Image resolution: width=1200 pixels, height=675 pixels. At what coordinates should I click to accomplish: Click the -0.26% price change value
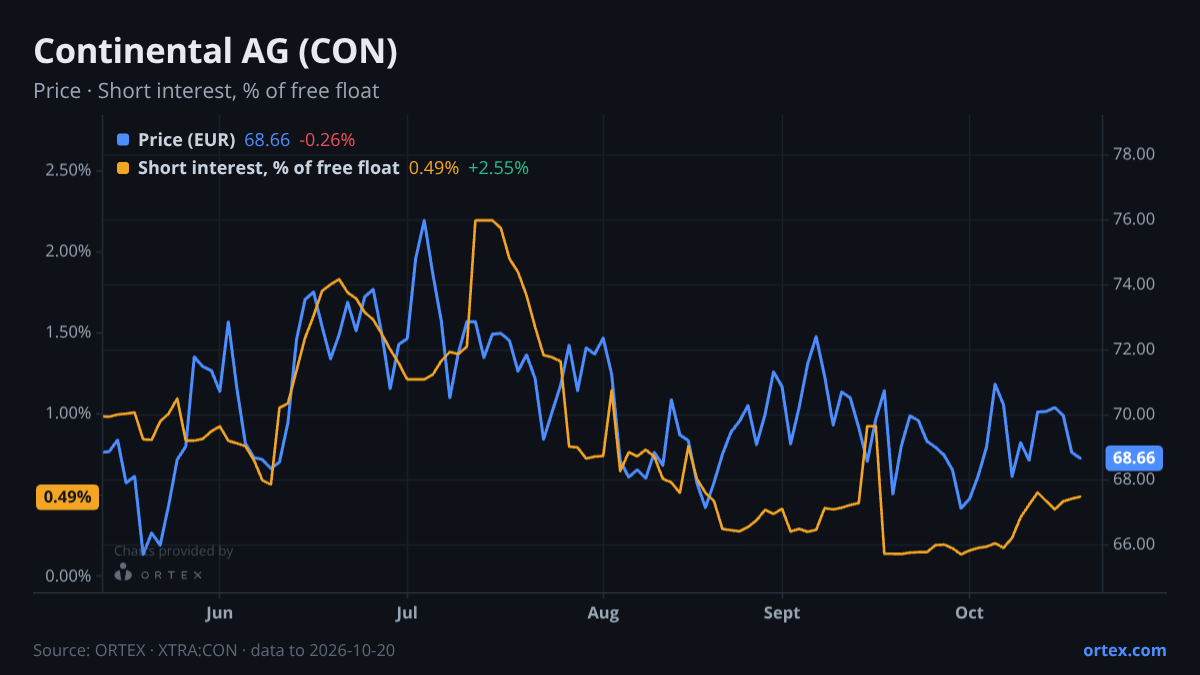tap(327, 140)
